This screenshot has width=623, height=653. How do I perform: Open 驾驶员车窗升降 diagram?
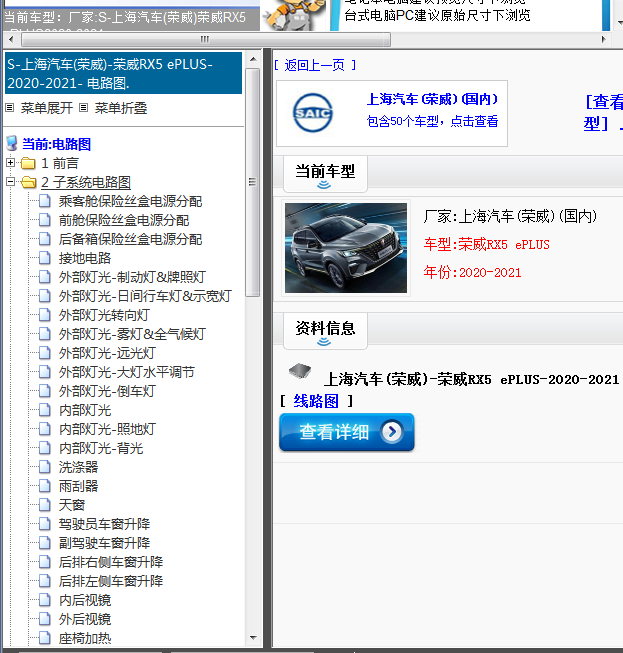(104, 524)
